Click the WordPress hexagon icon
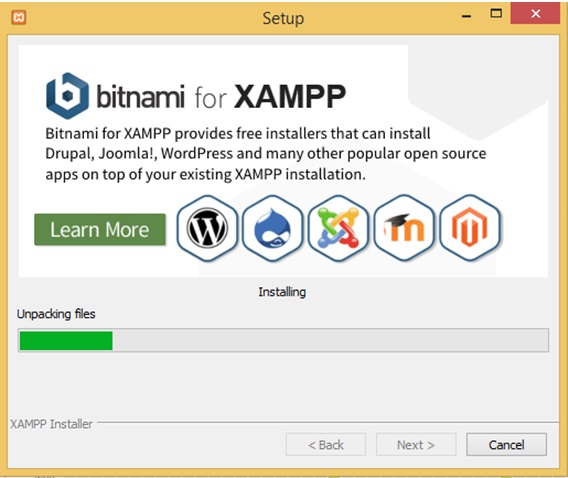Viewport: 568px width, 478px height. (x=207, y=228)
